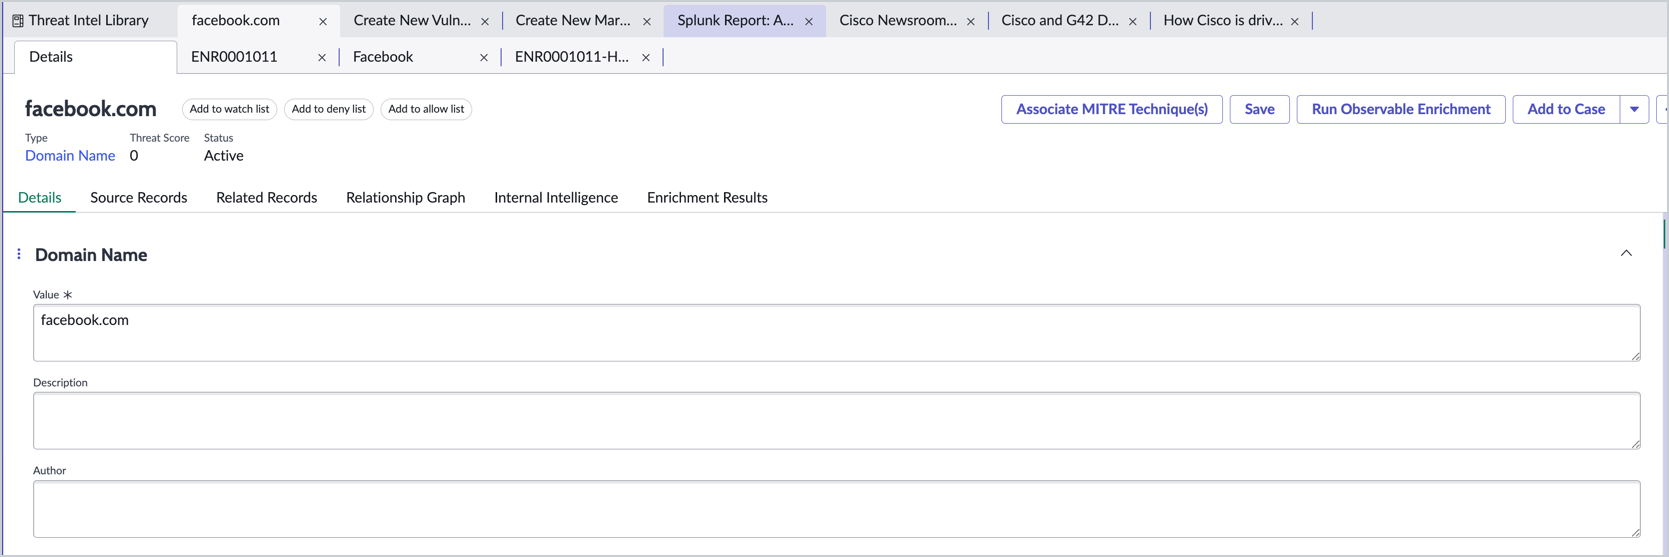Close the Cisco Newsroom tab
This screenshot has height=557, width=1669.
click(971, 21)
